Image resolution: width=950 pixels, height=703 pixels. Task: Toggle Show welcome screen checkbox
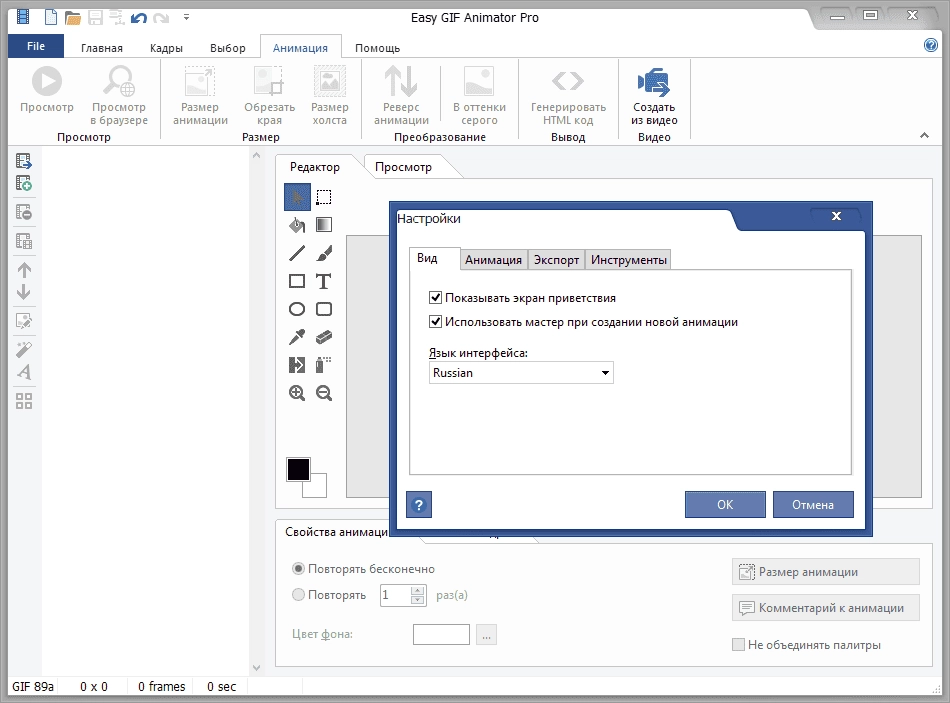[x=435, y=298]
